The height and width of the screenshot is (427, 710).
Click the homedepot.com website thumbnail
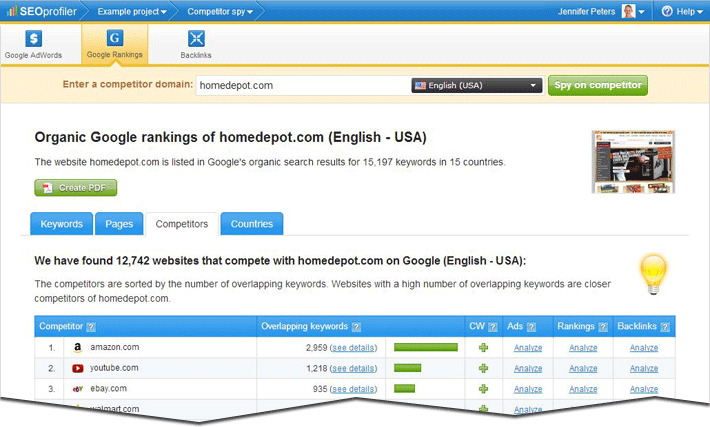click(x=633, y=162)
